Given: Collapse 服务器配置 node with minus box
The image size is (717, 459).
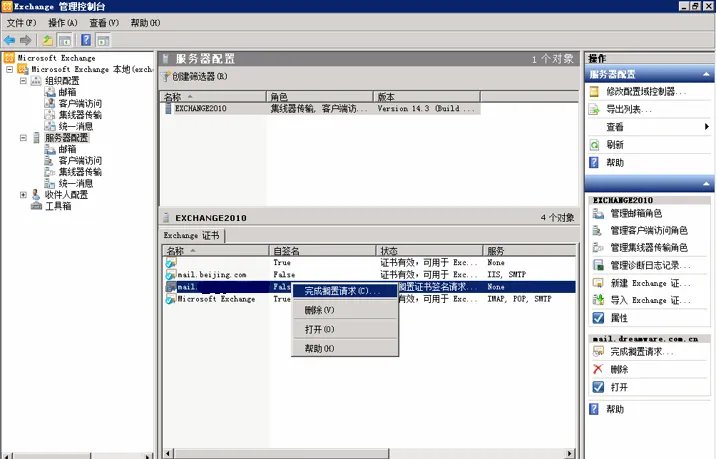Looking at the screenshot, I should pos(23,138).
